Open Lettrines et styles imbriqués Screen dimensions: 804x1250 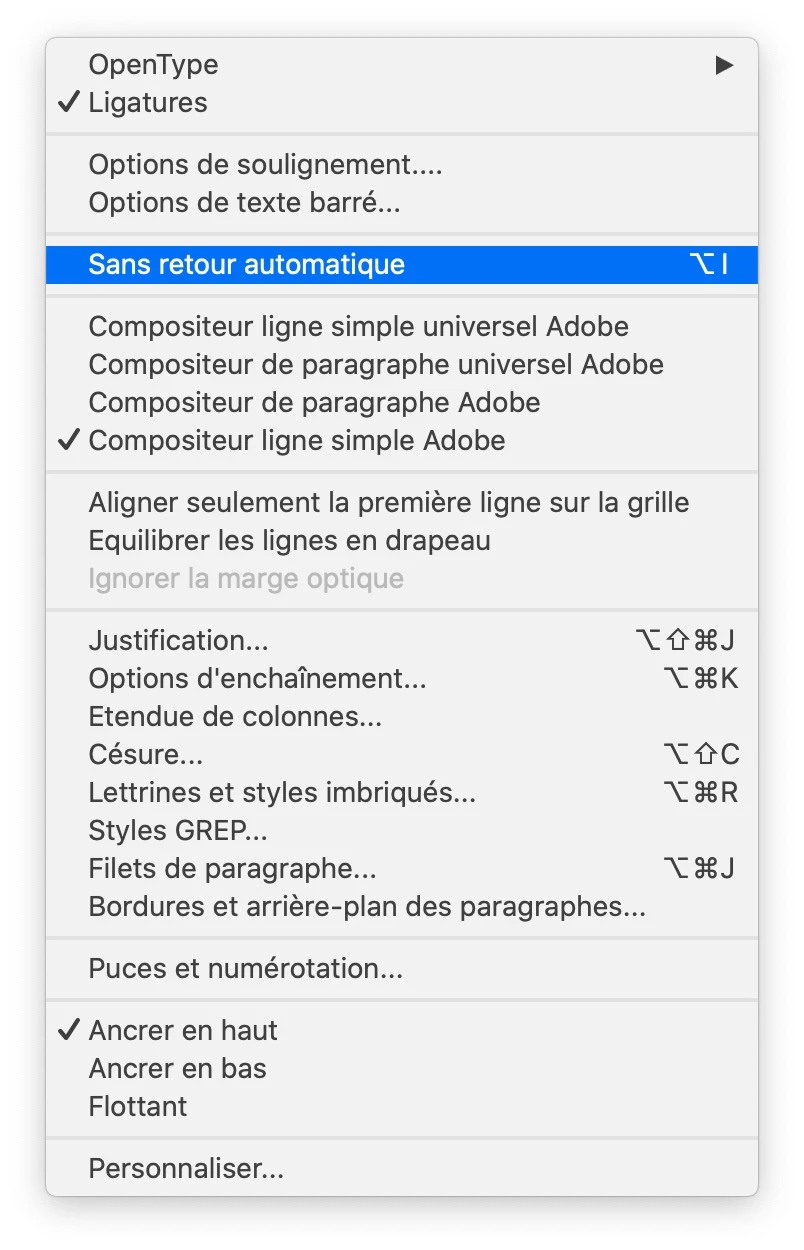point(282,793)
